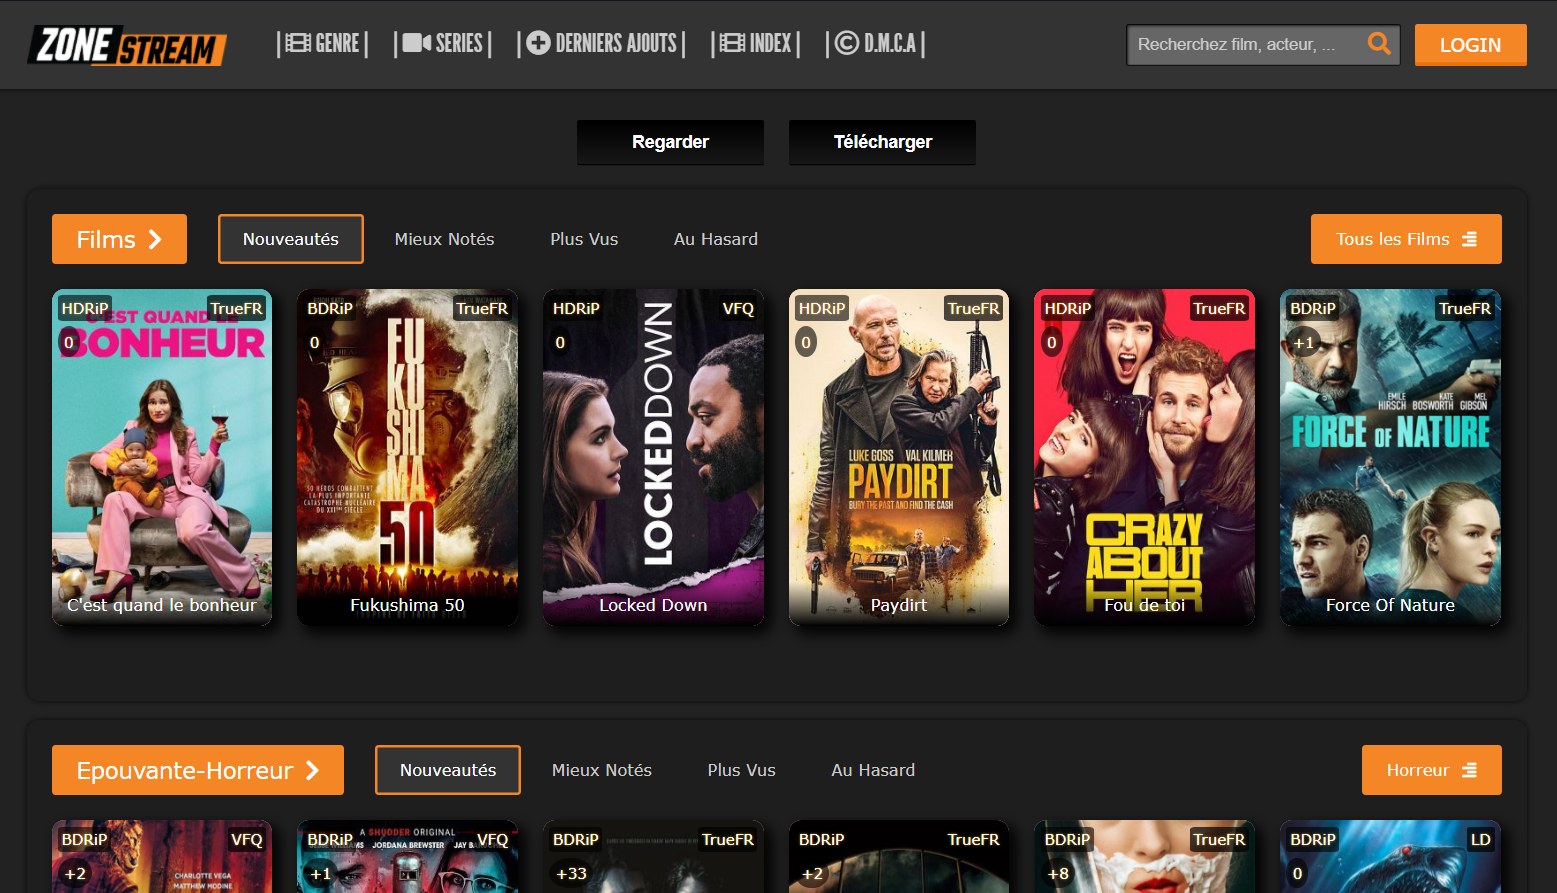1557x893 pixels.
Task: Open the Horreur list button
Action: (1431, 770)
